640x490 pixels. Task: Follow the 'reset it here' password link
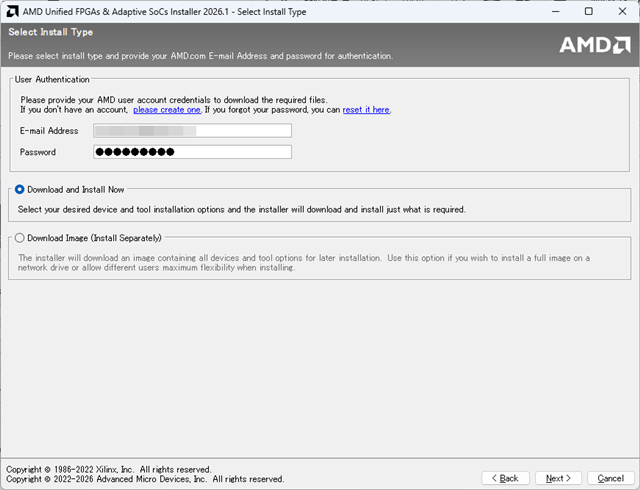pyautogui.click(x=366, y=110)
